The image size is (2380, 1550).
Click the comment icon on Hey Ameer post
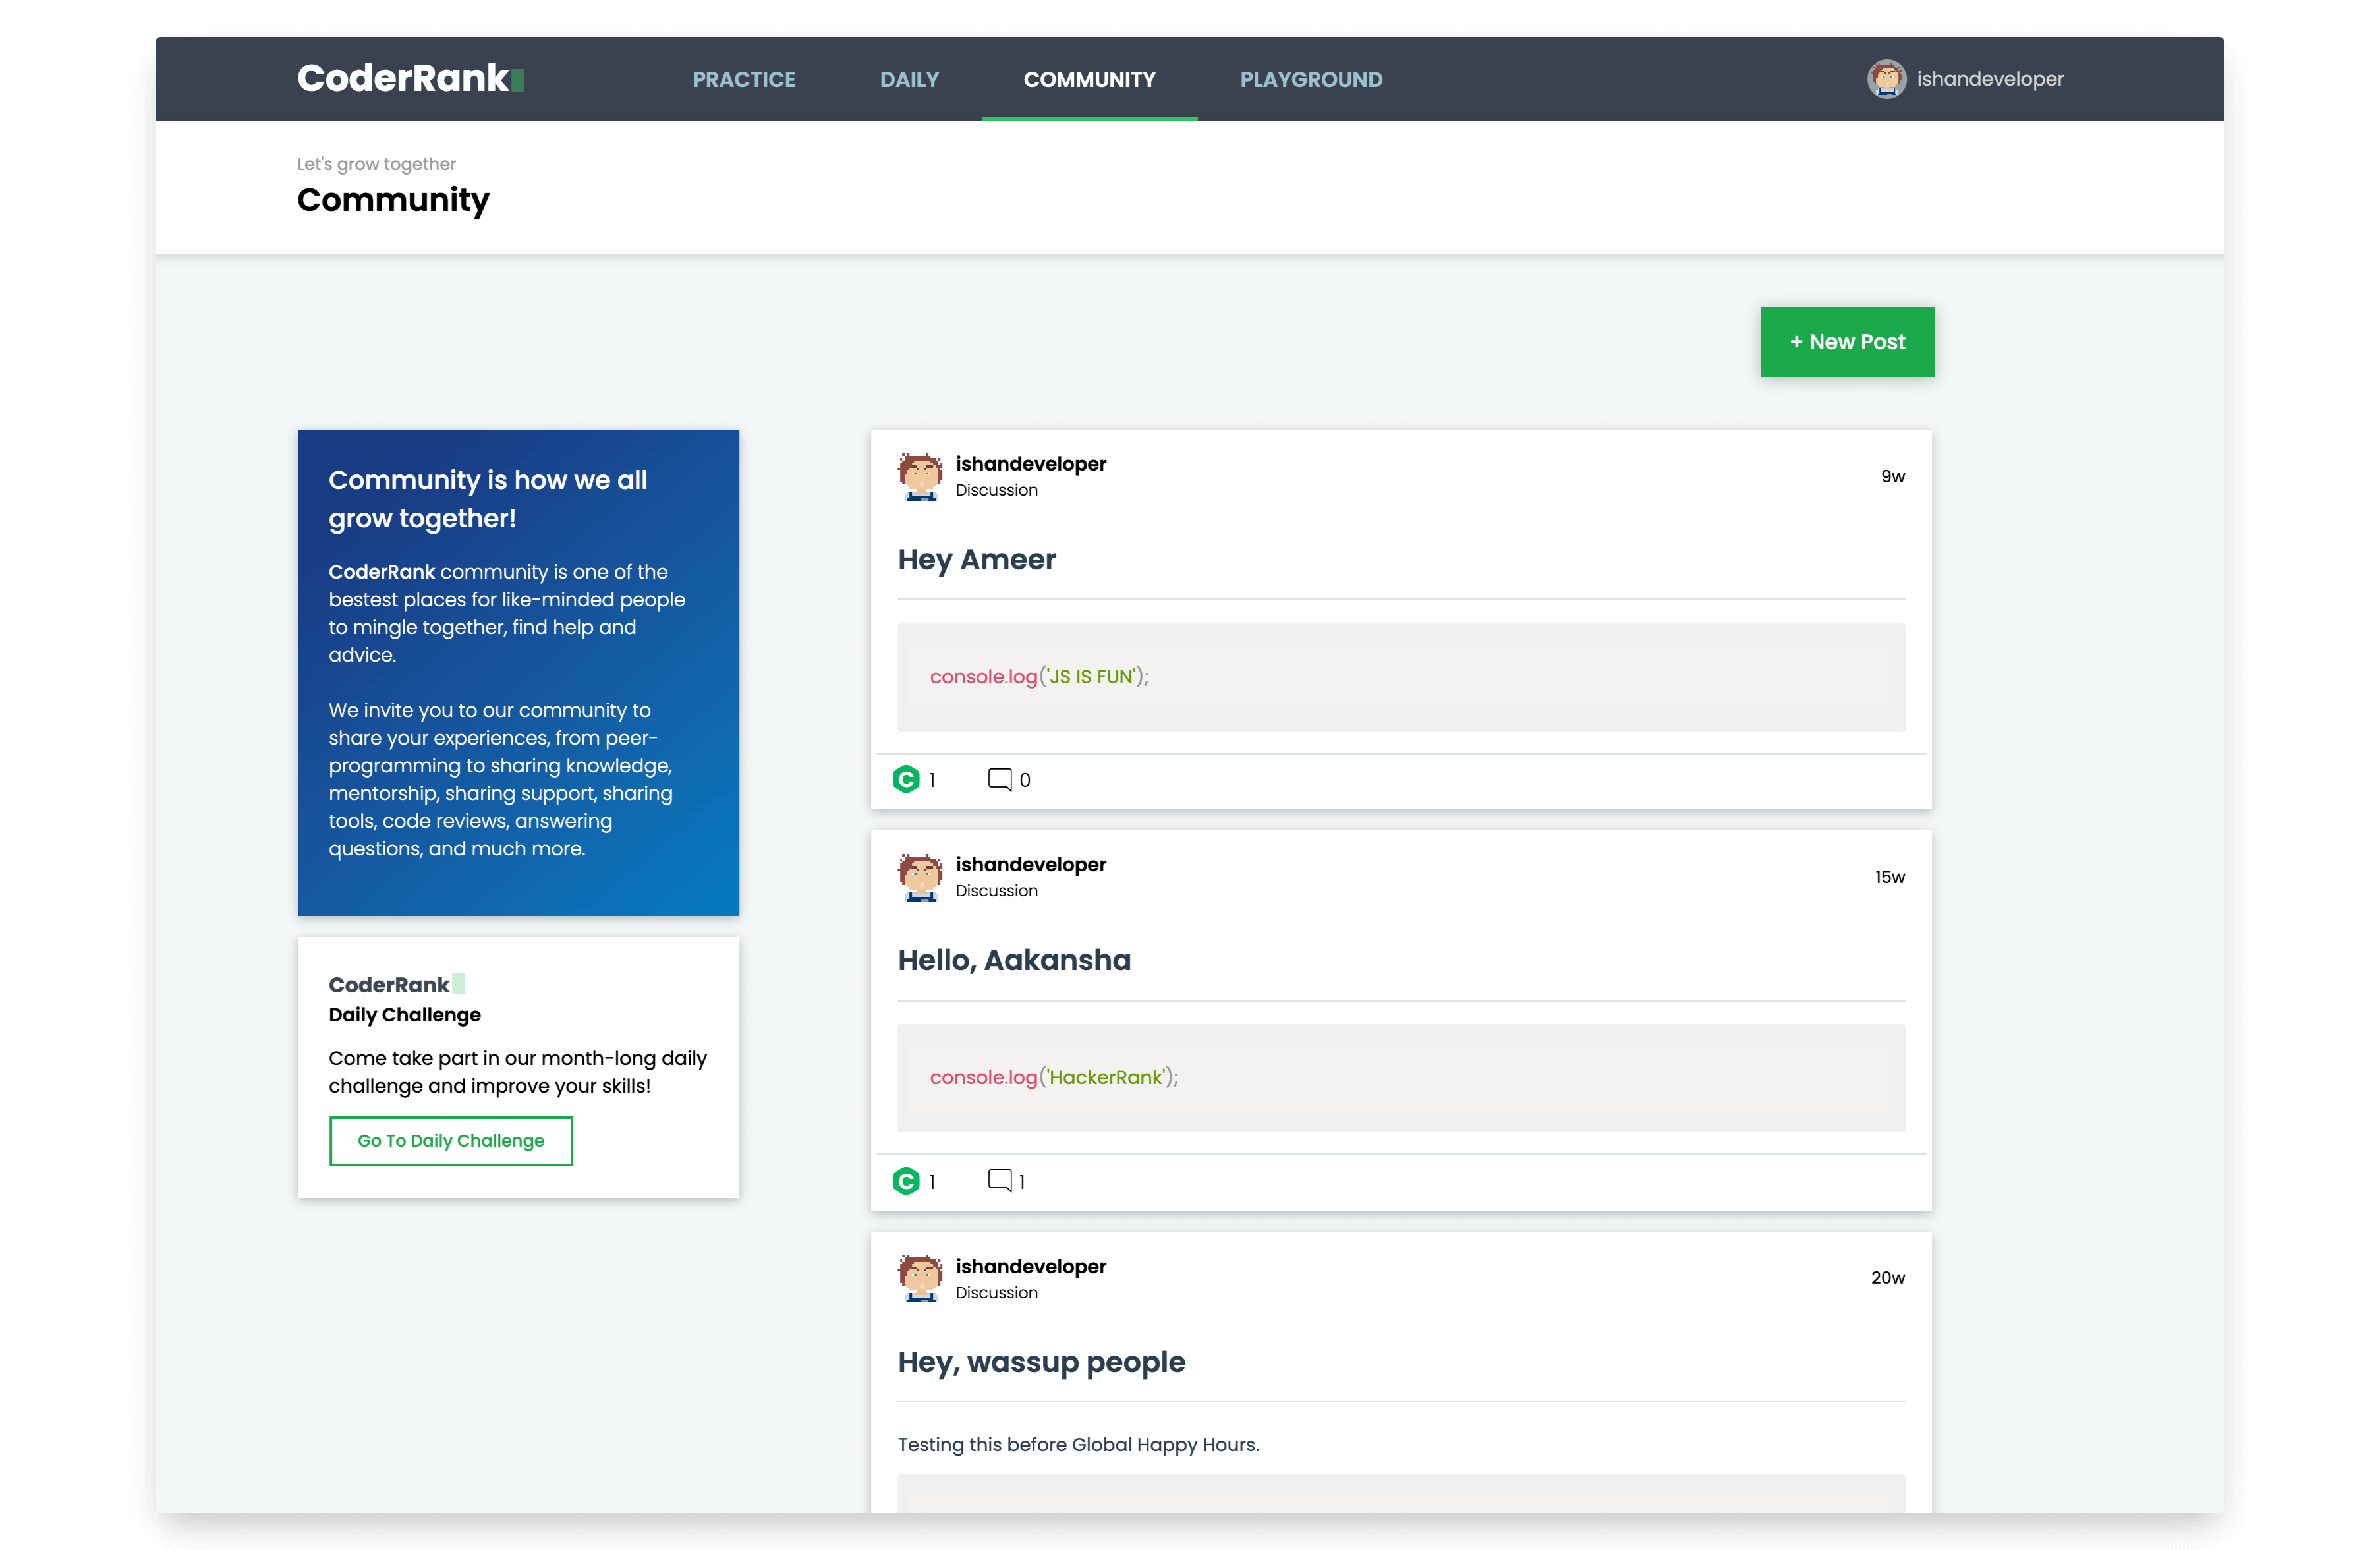point(1001,780)
